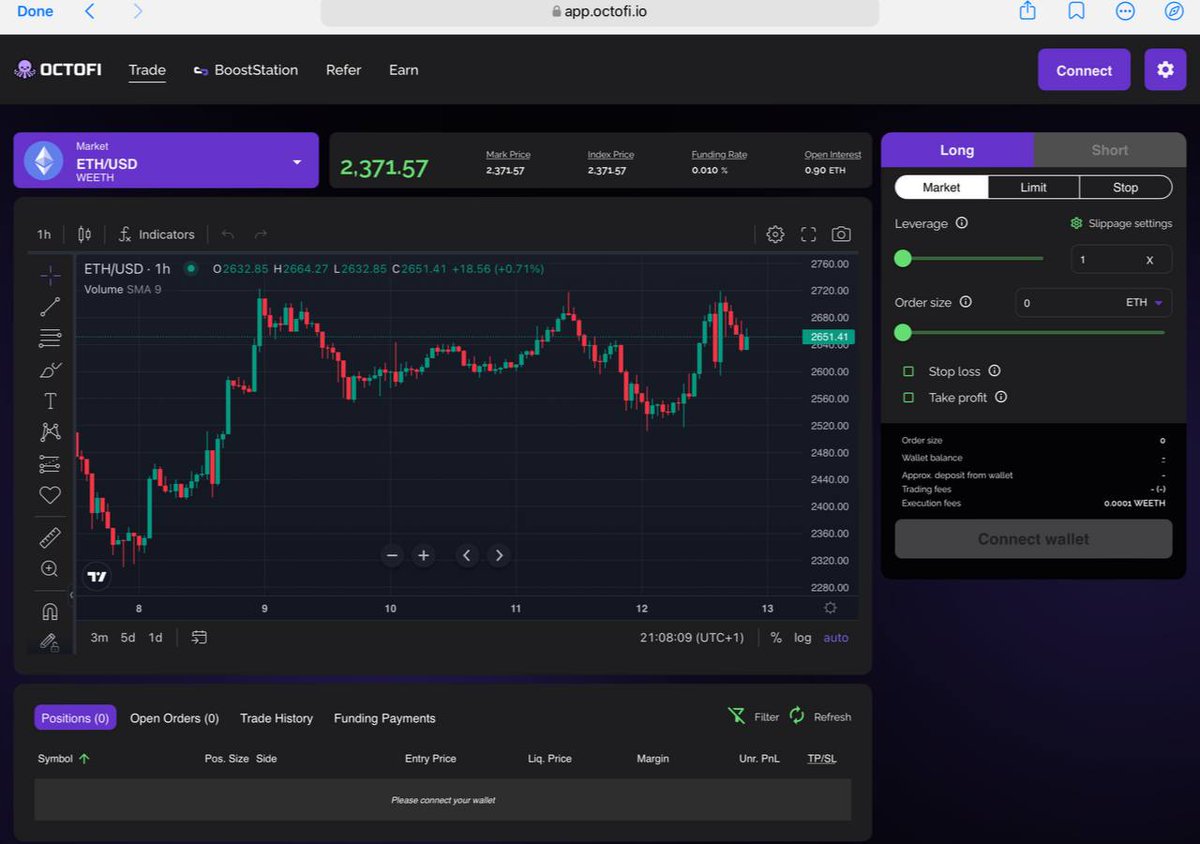Zoom in the chart with plus button
Screen dimensions: 1200x844
(x=424, y=555)
